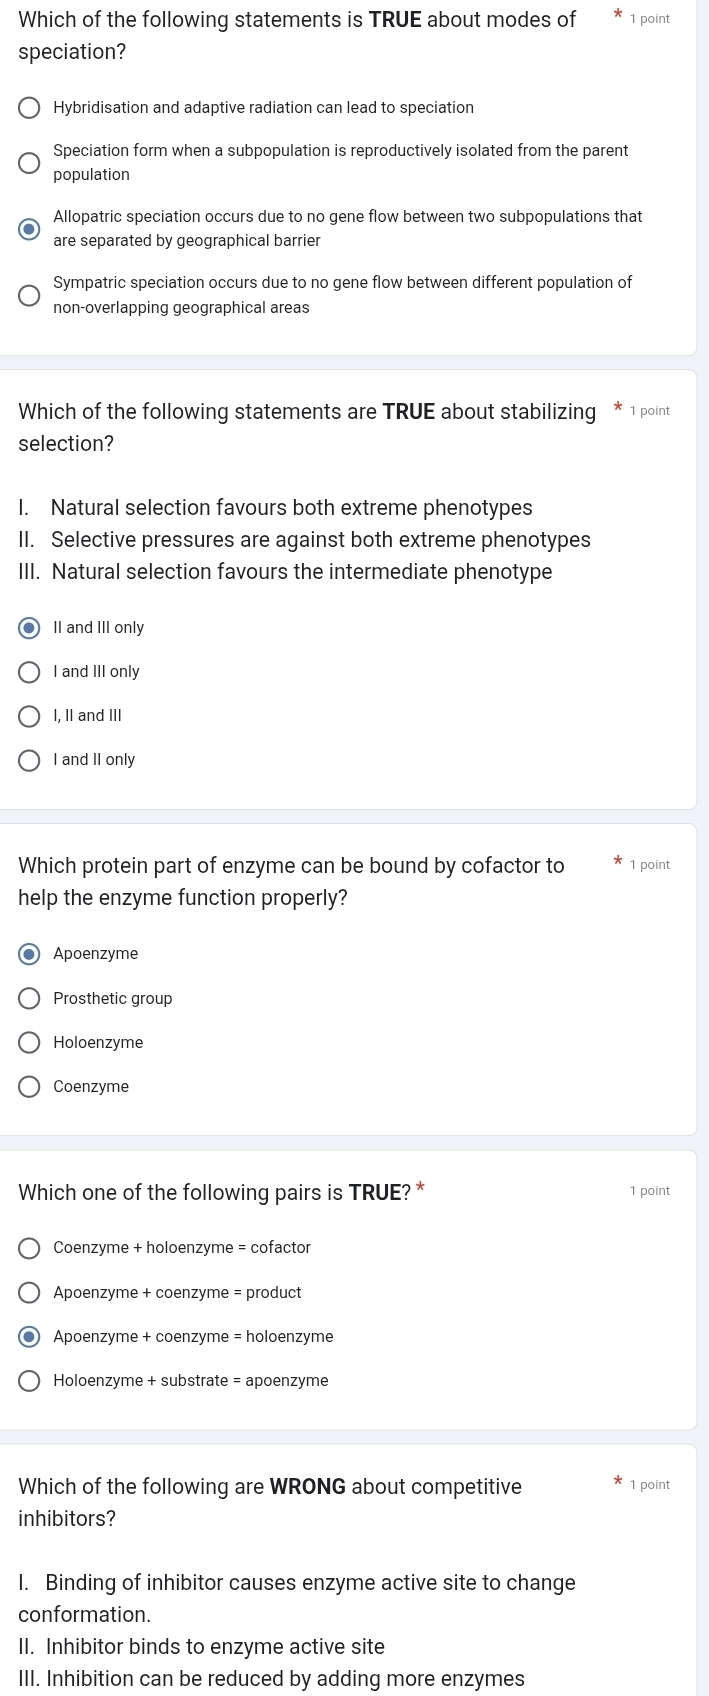
Task: Pick the Coenzyme option
Action: point(30,1086)
